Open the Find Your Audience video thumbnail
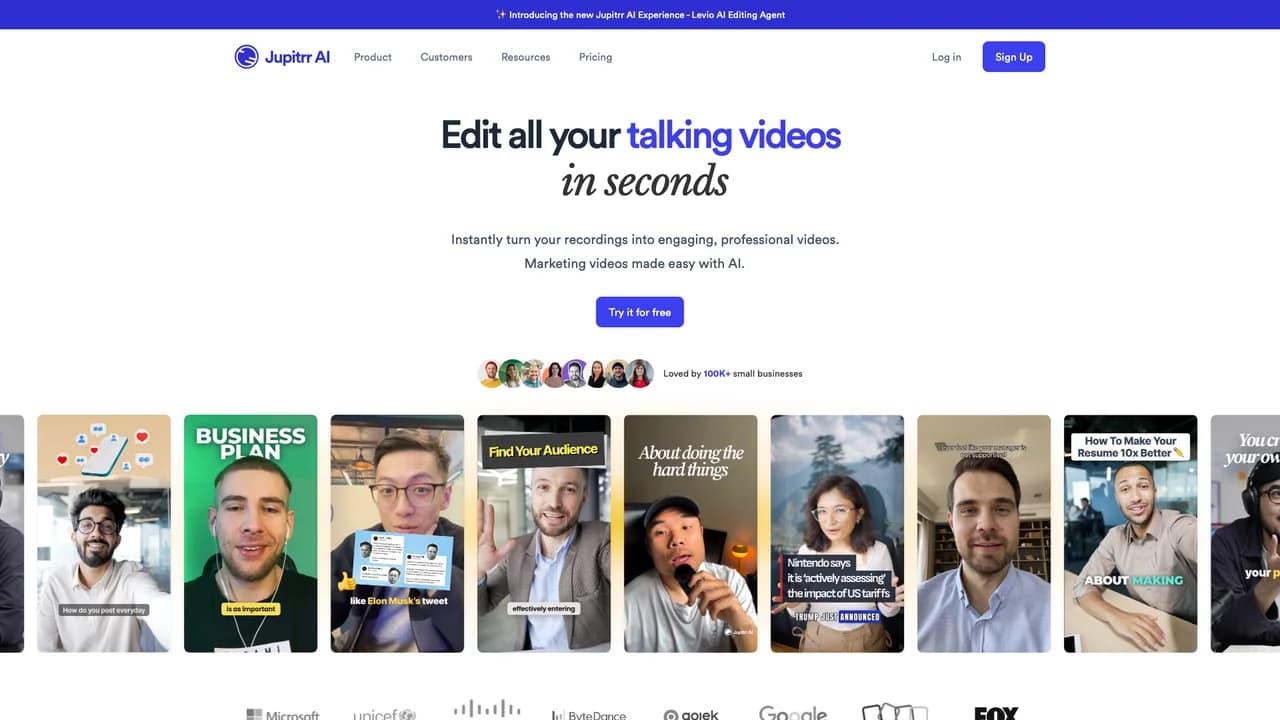This screenshot has width=1280, height=720. click(544, 534)
